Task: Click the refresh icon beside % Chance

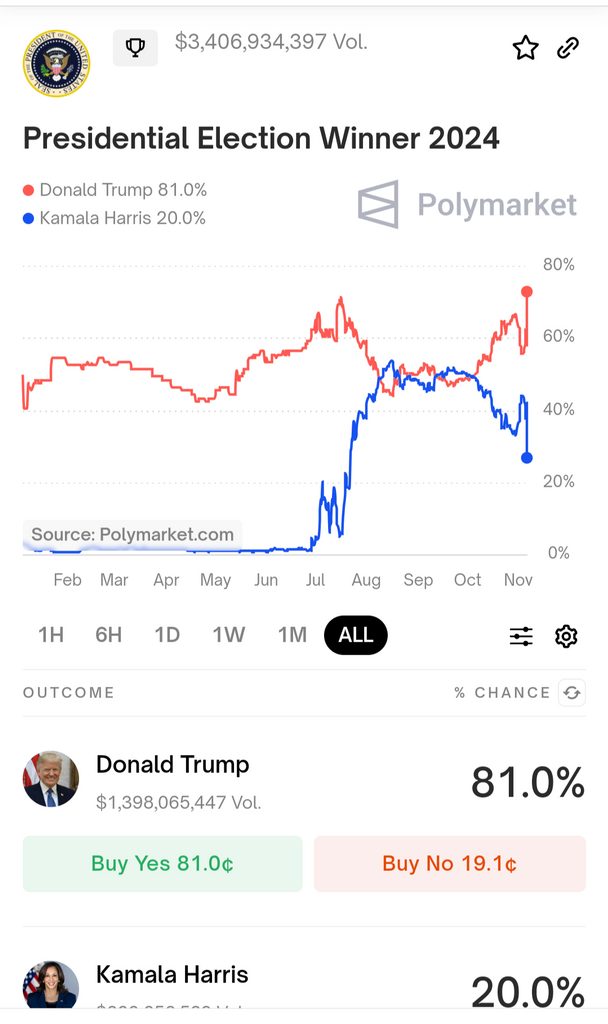Action: pos(572,692)
